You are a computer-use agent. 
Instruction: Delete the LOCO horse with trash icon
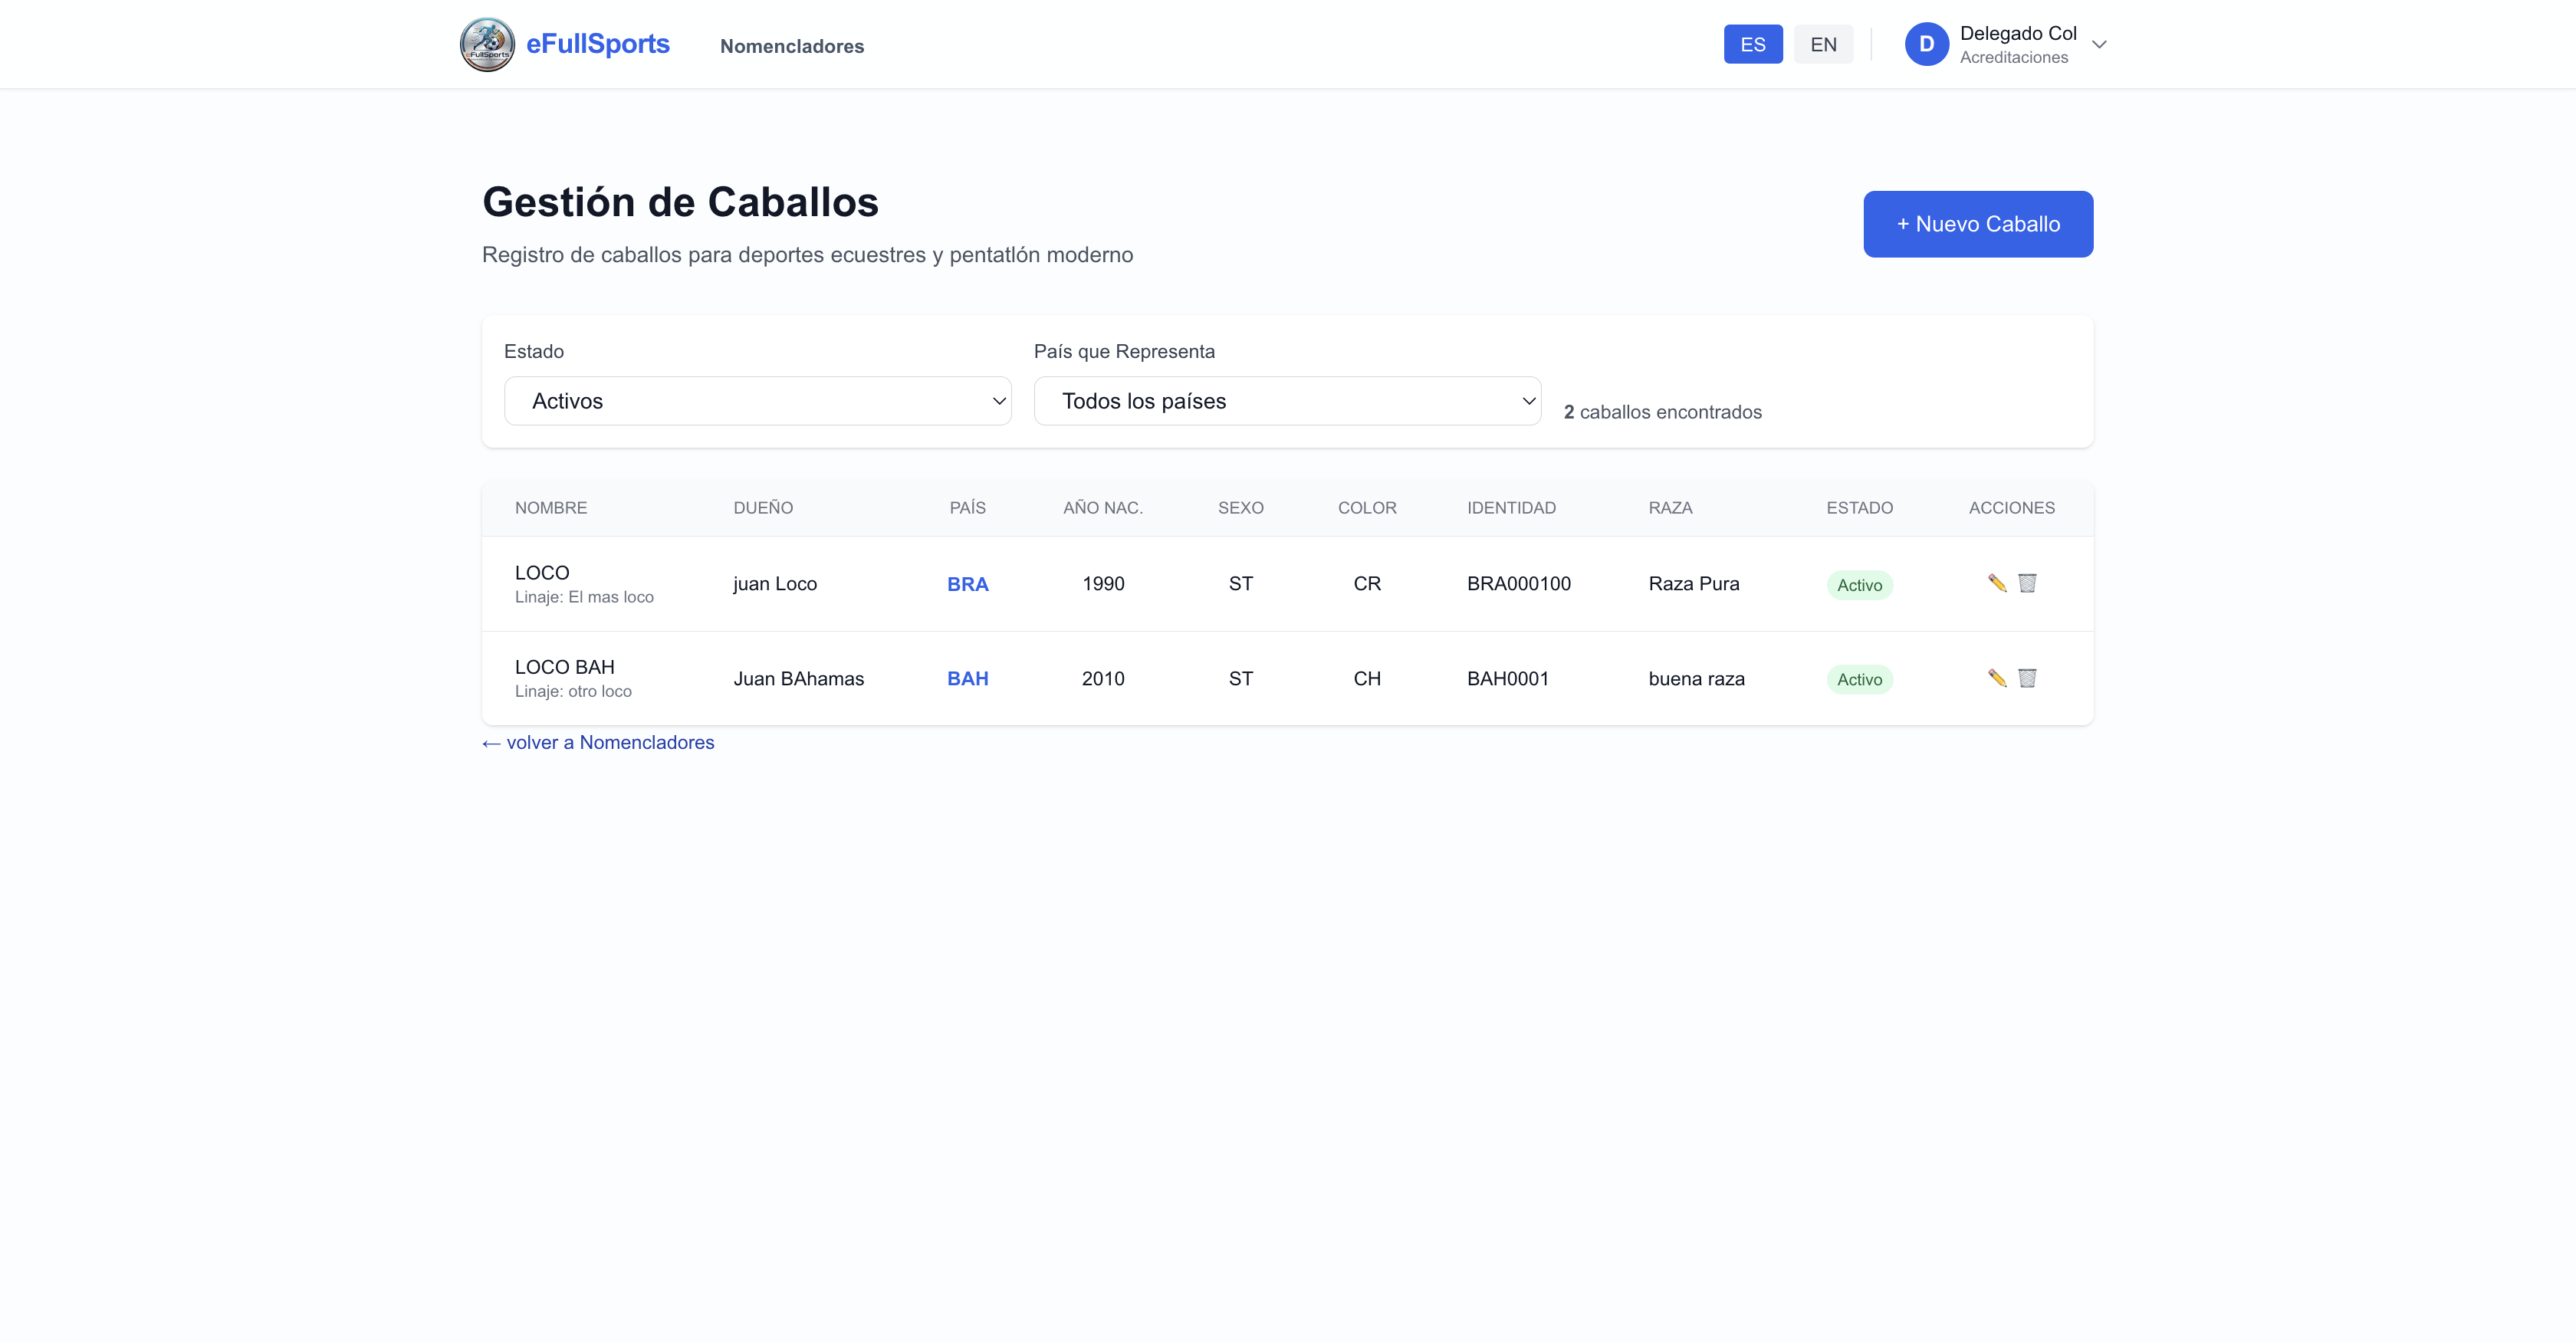tap(2027, 583)
